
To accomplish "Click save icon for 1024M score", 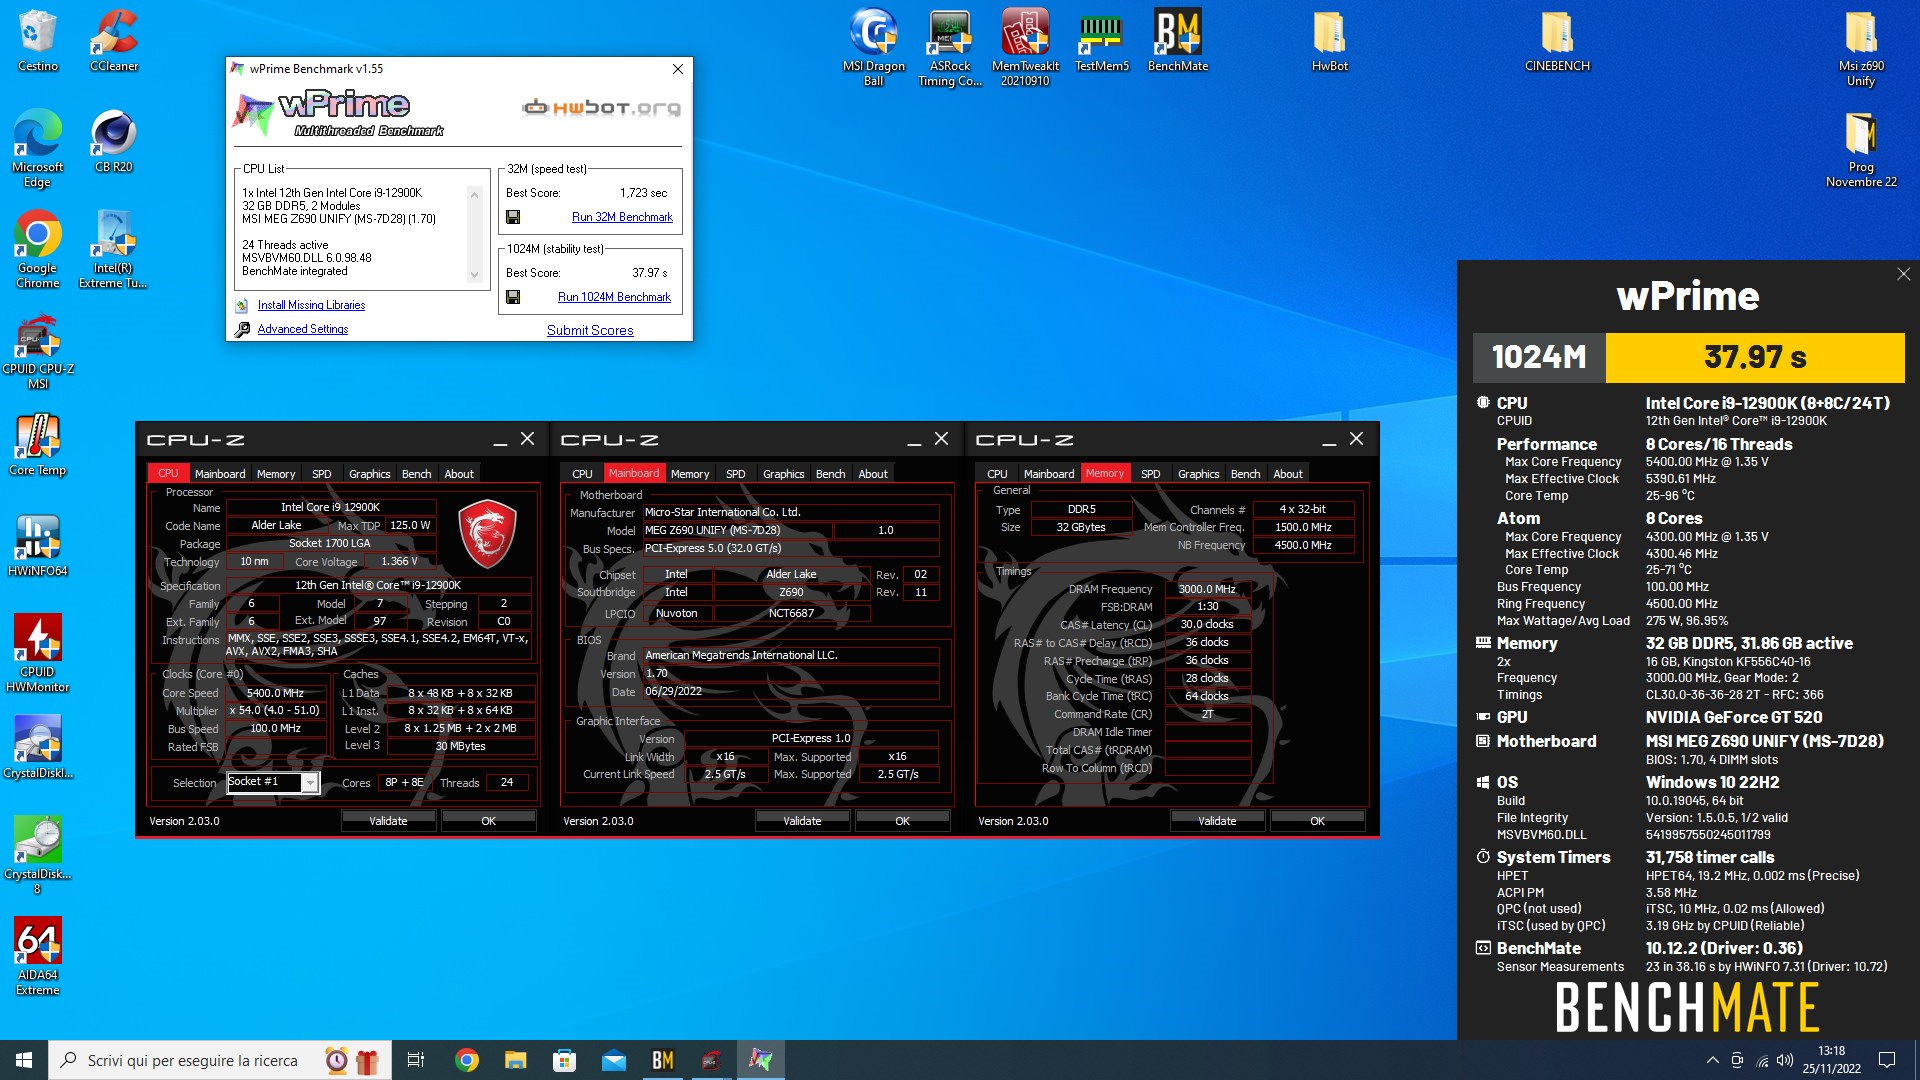I will [x=513, y=297].
